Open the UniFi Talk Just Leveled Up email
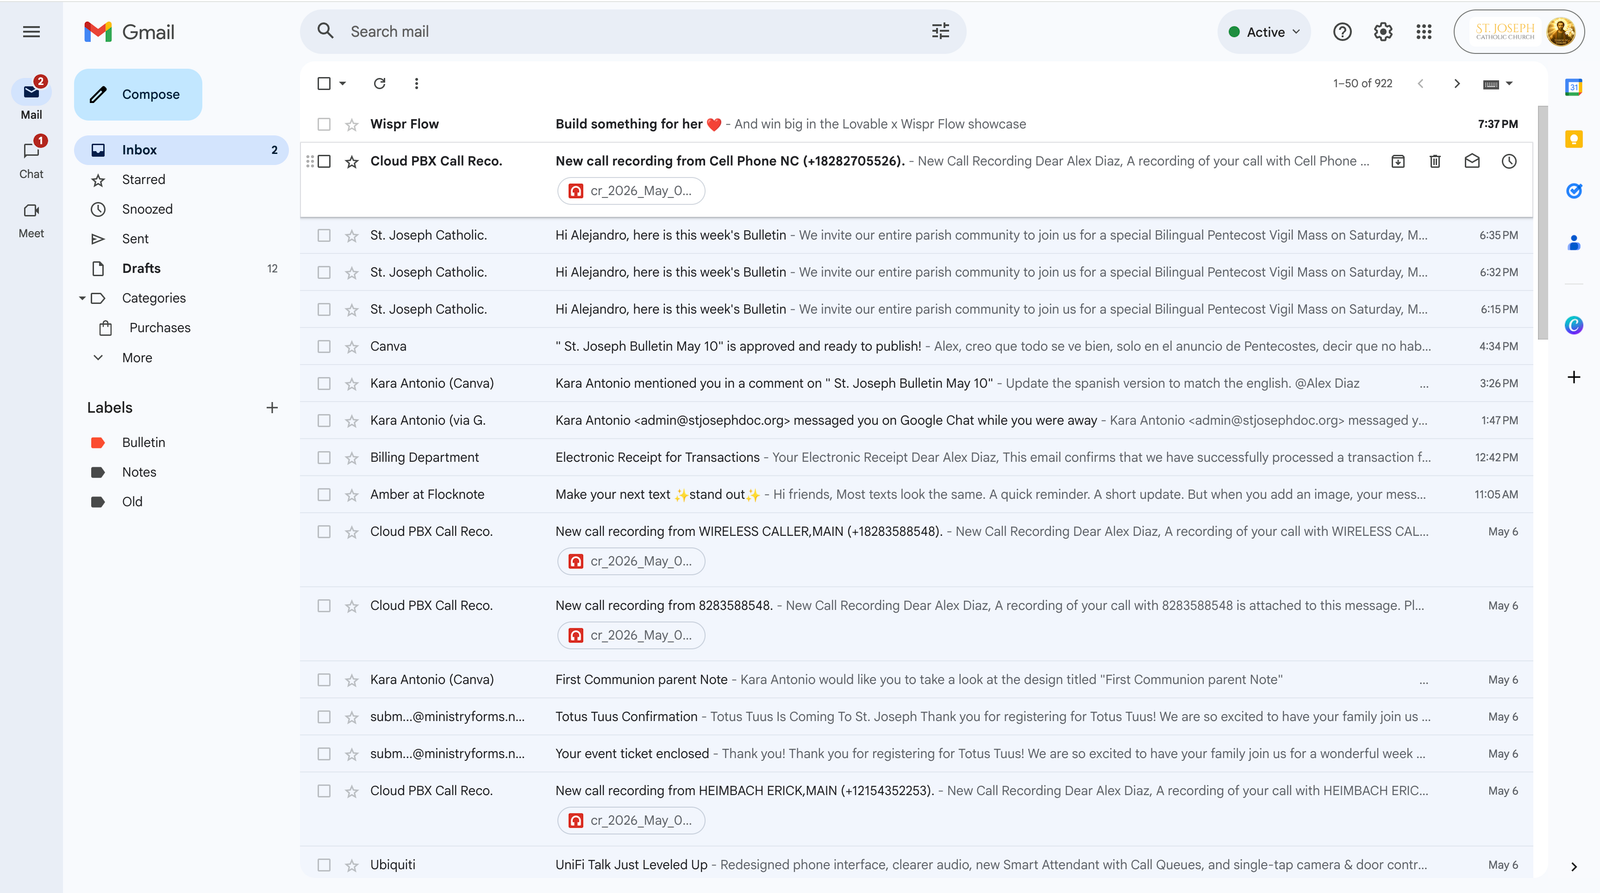 coord(916,865)
